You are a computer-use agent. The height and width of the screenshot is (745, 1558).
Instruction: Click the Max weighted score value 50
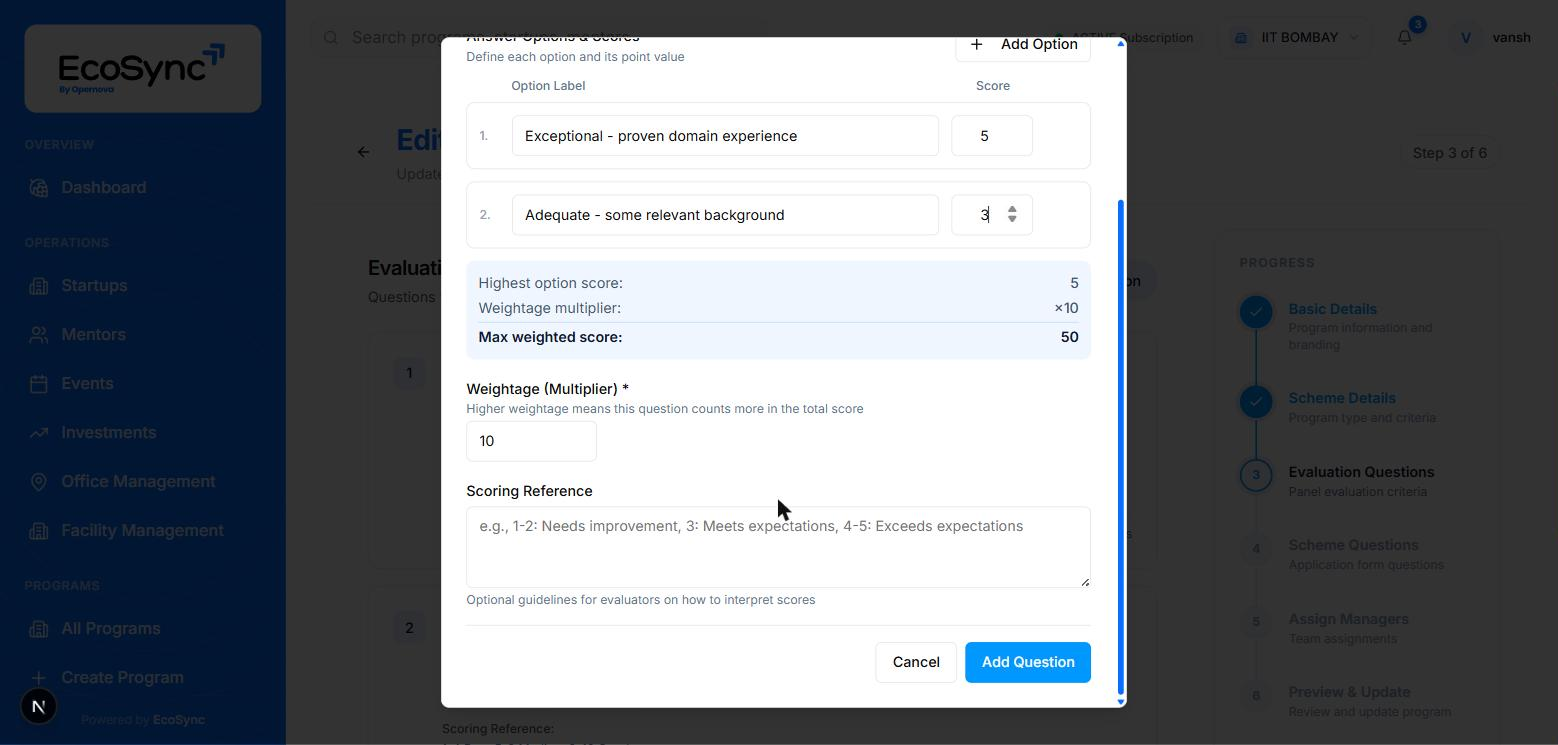1069,338
